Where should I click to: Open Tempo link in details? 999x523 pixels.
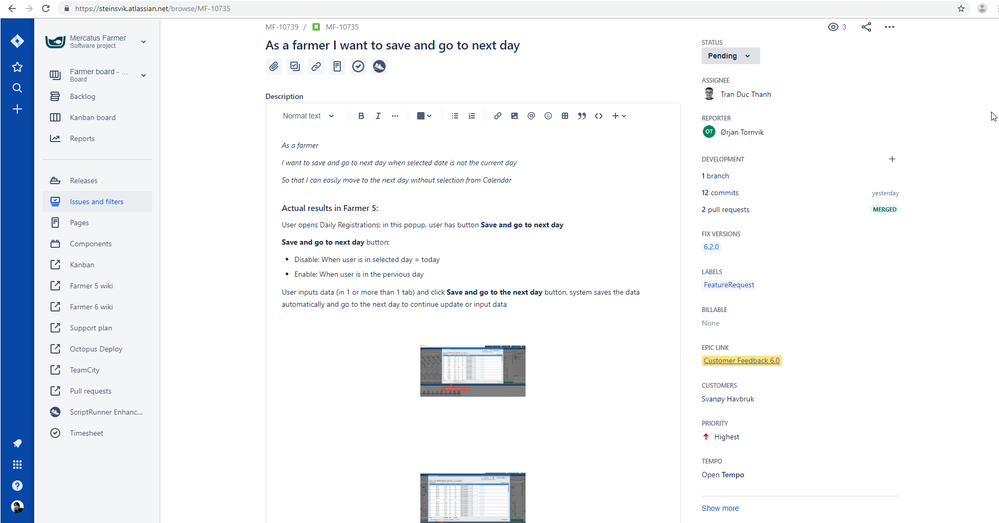tap(722, 475)
